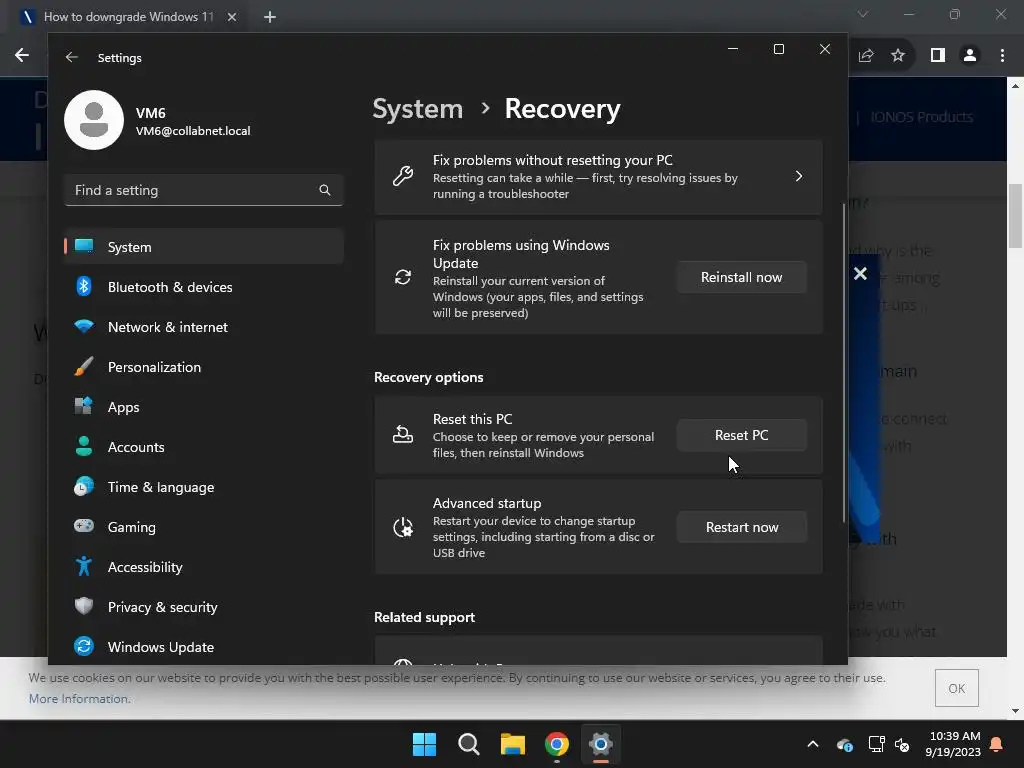Click OK on the cookie banner
This screenshot has height=768, width=1024.
coord(957,688)
